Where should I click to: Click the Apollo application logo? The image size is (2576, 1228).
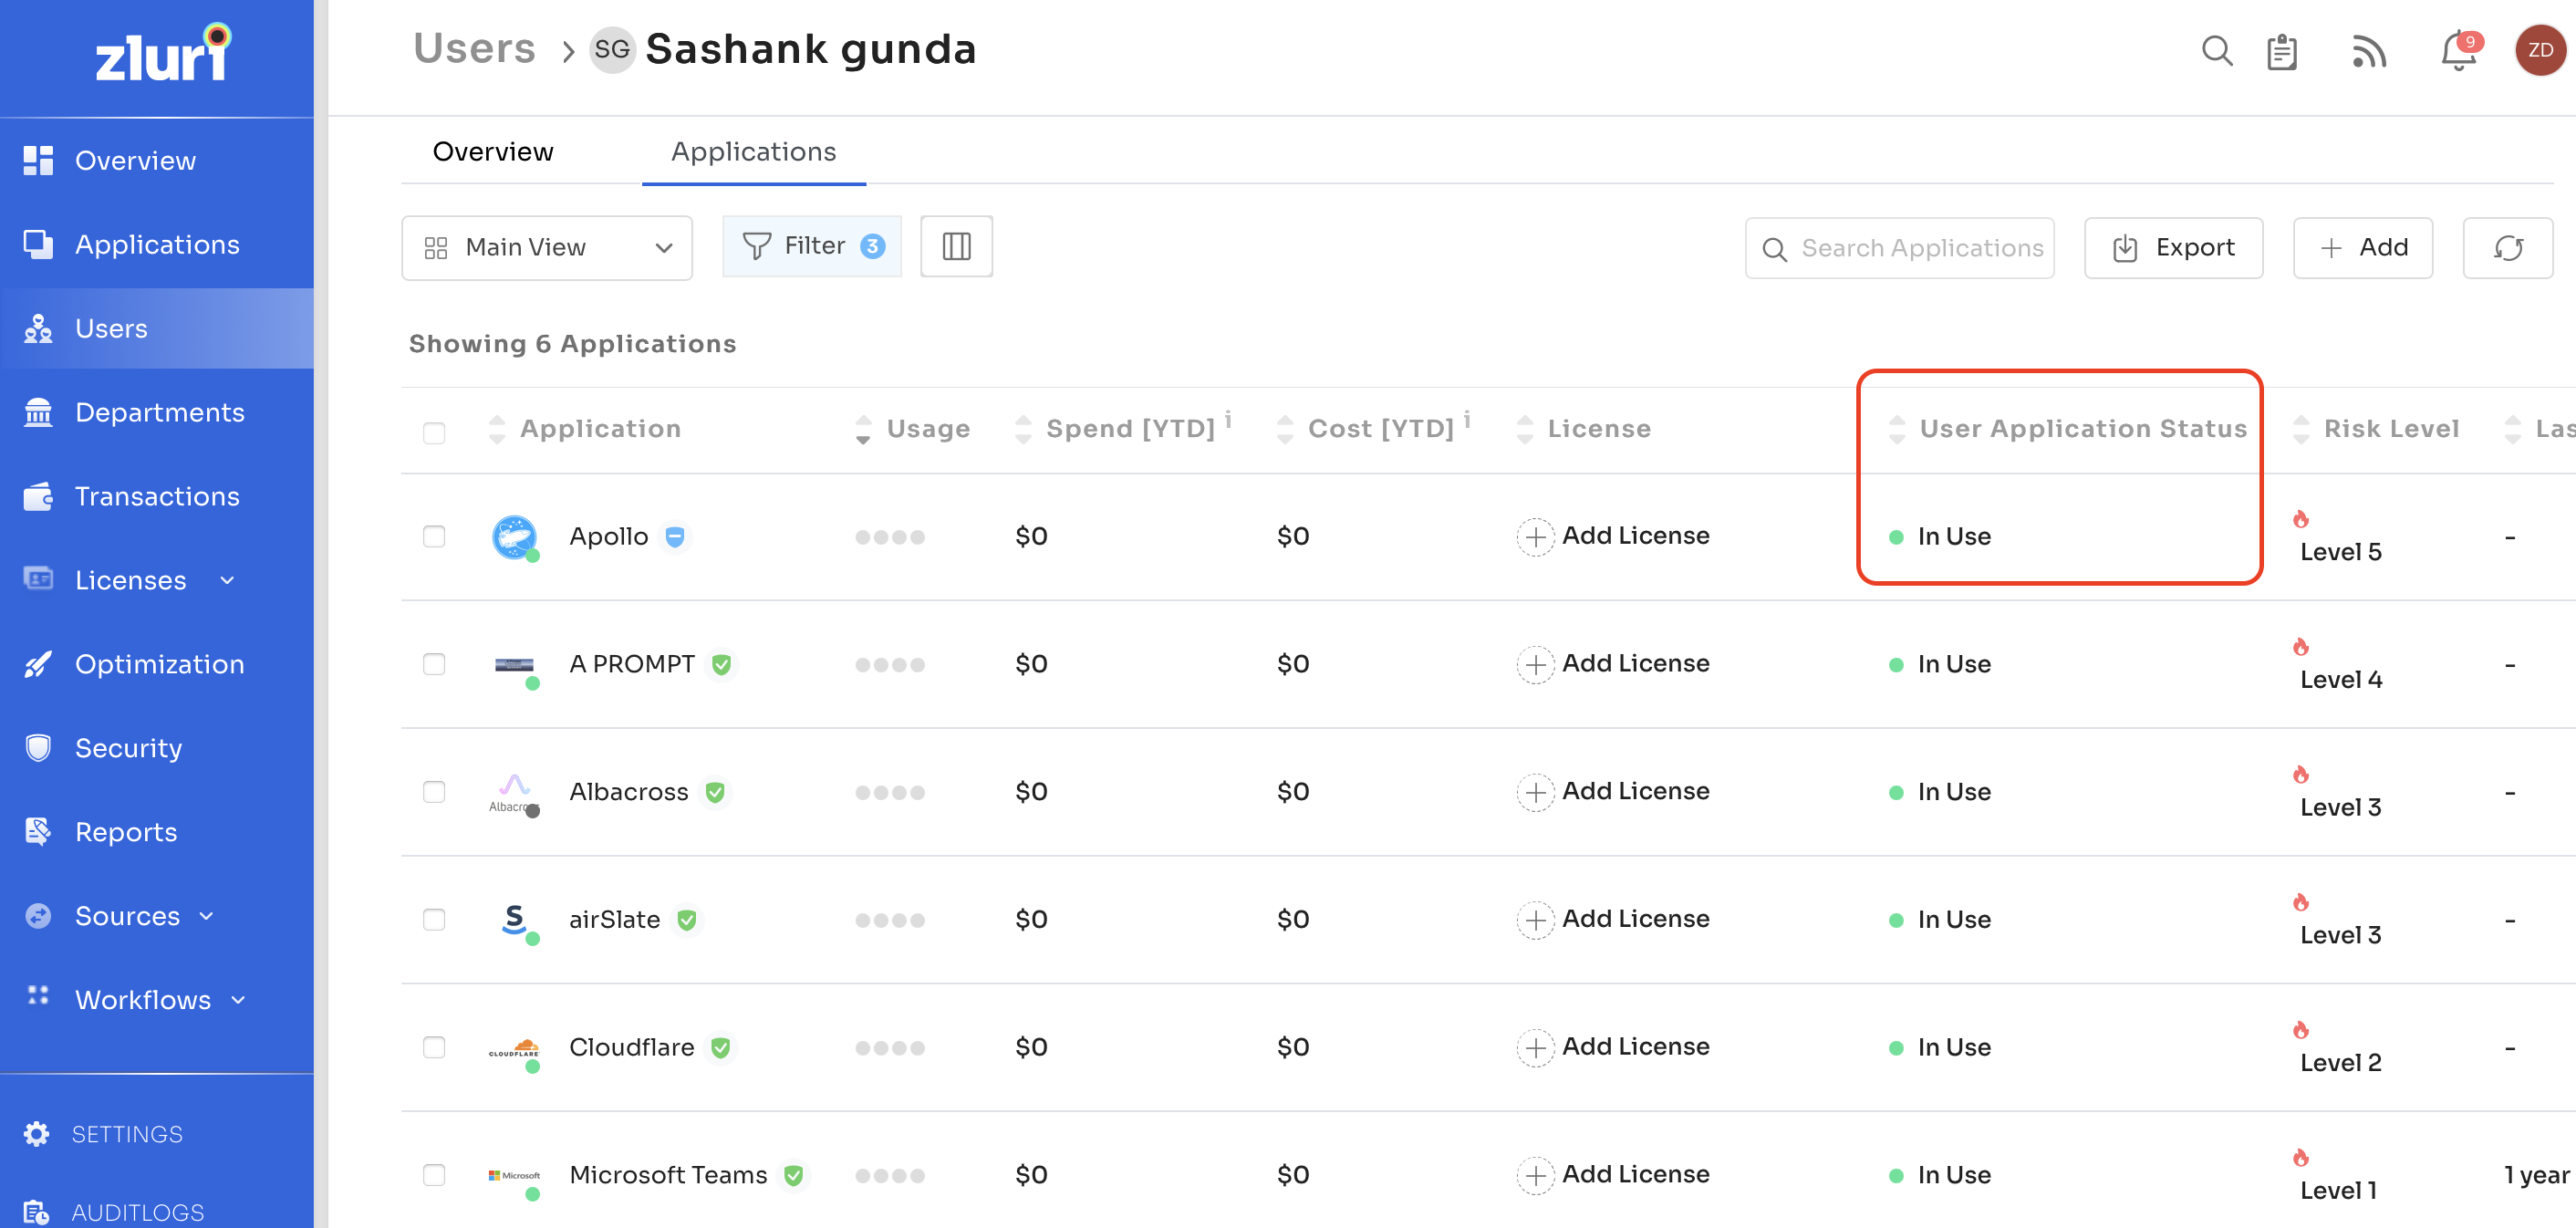point(514,537)
